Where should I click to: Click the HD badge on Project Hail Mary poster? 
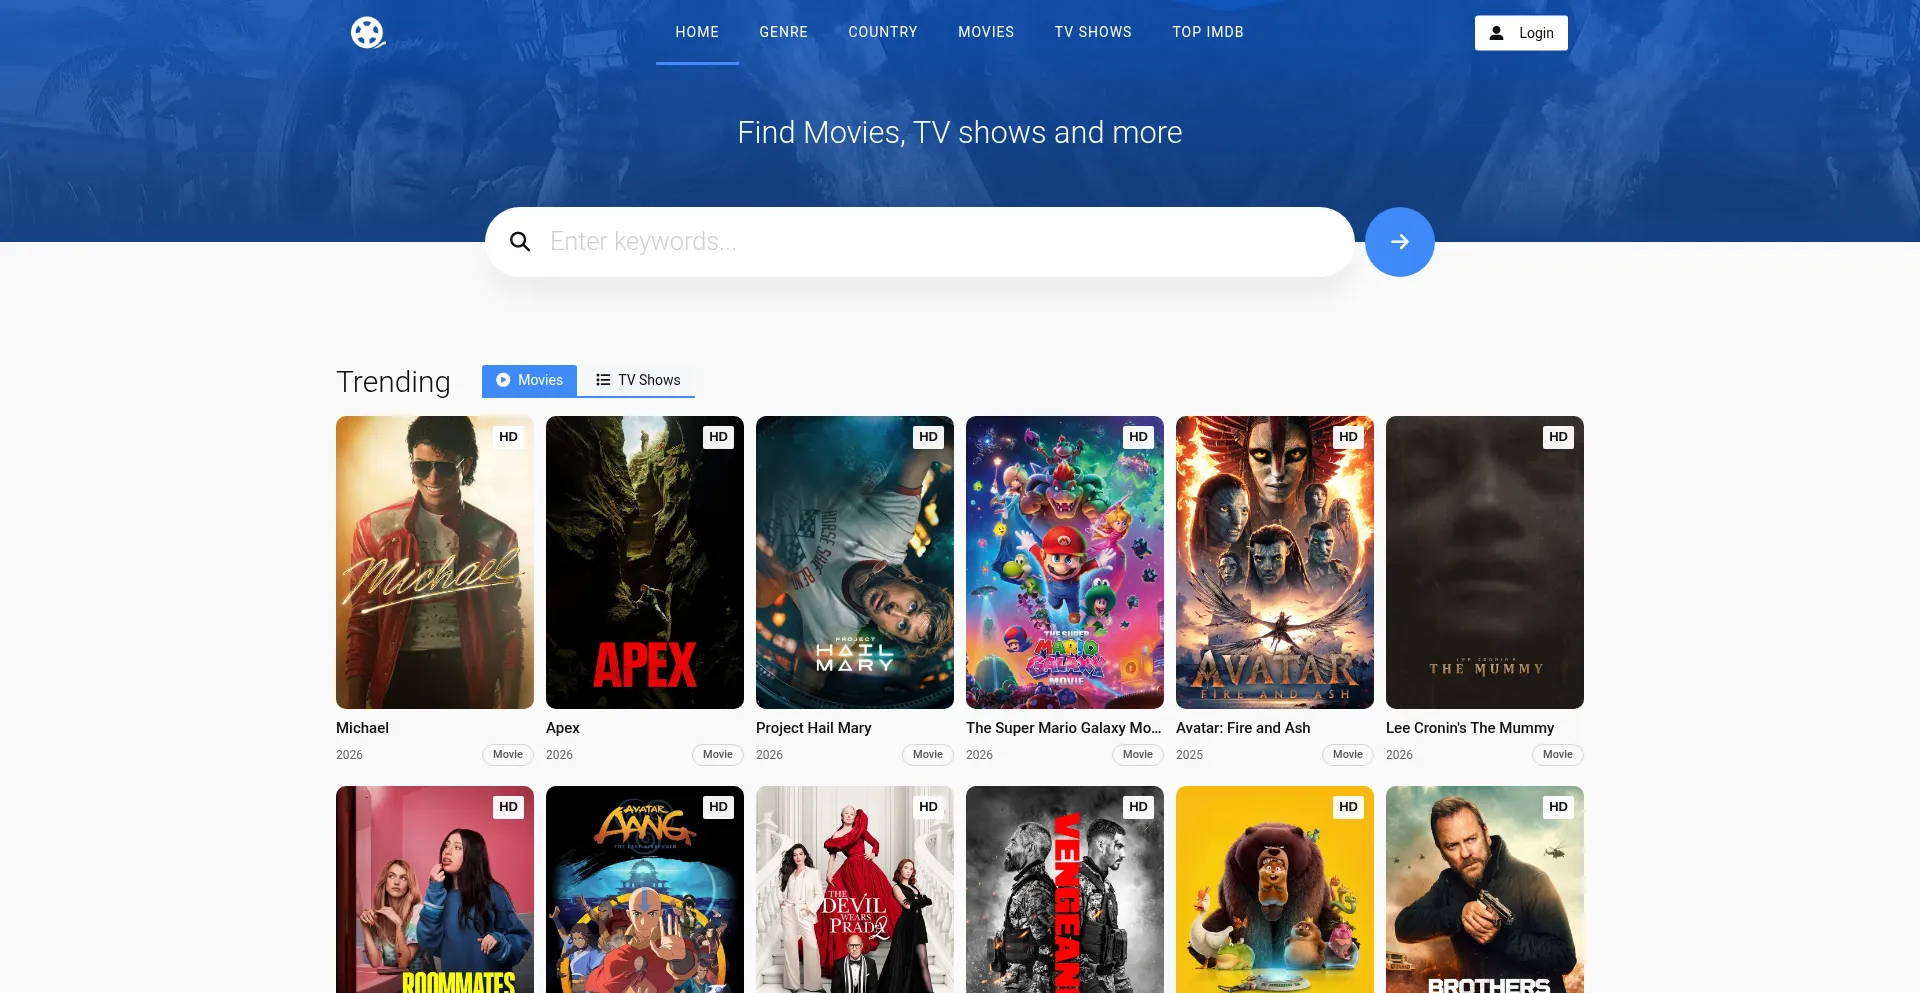coord(928,437)
